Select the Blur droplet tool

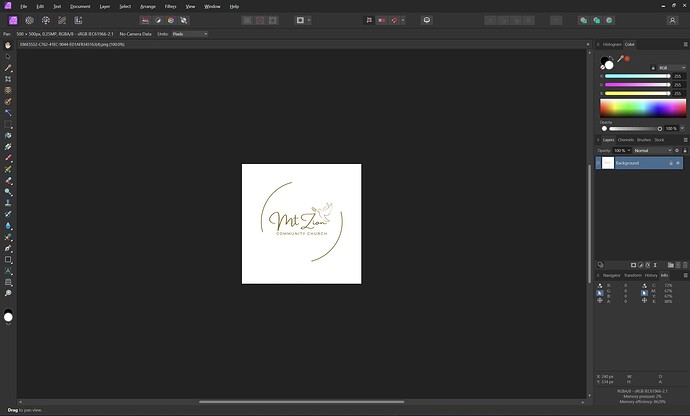coord(8,226)
